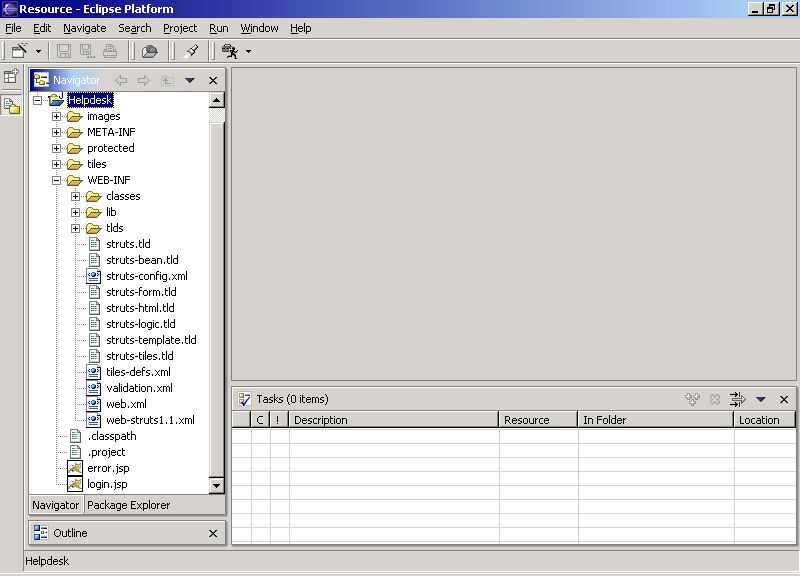This screenshot has width=800, height=576.
Task: Select the Resource perspective sidebar icon
Action: point(11,106)
